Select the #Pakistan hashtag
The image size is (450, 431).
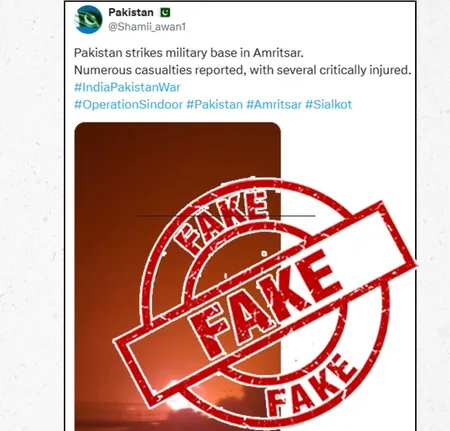click(214, 105)
